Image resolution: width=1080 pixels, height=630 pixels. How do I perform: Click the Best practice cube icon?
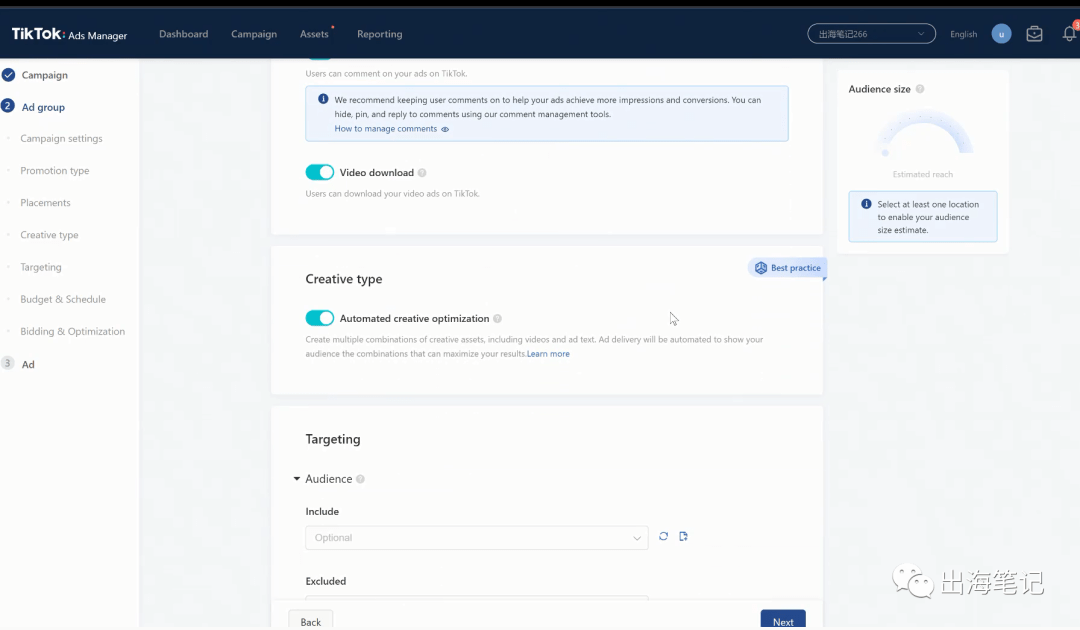(760, 268)
